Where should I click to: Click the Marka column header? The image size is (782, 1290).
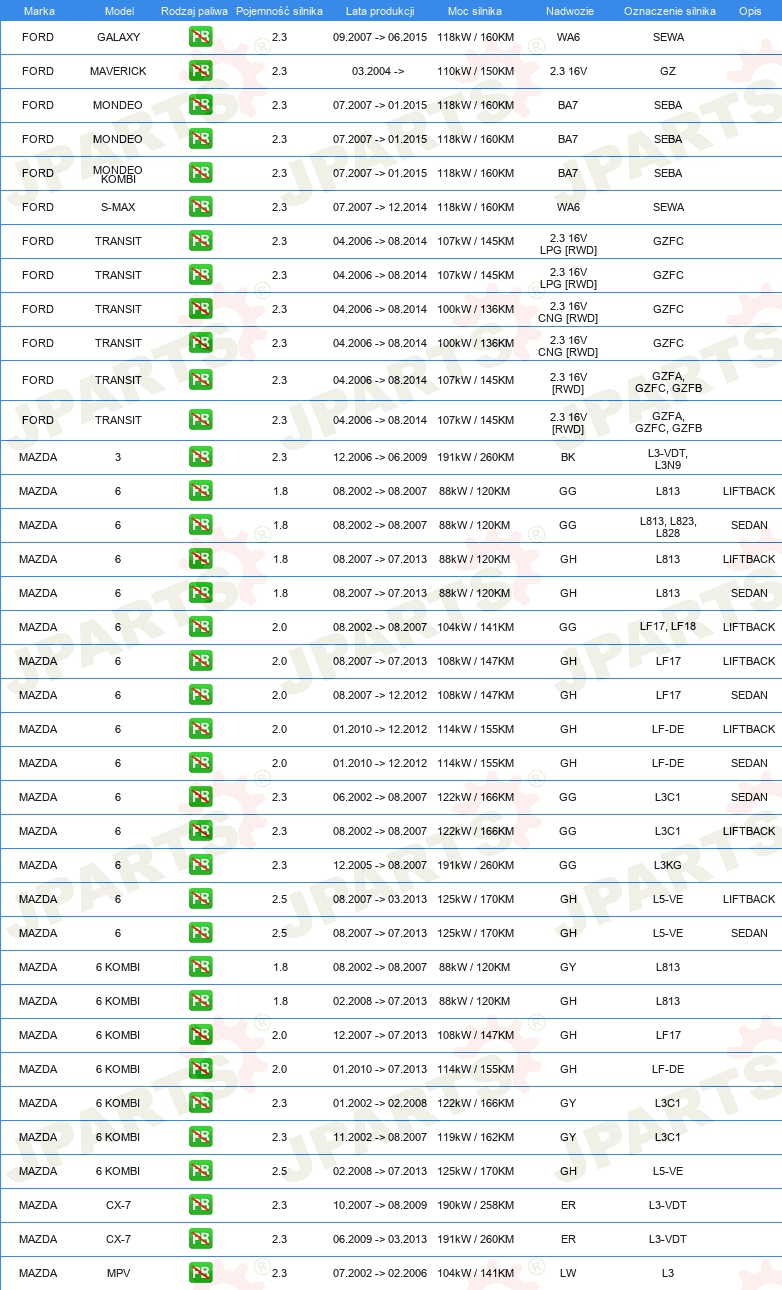coord(39,10)
